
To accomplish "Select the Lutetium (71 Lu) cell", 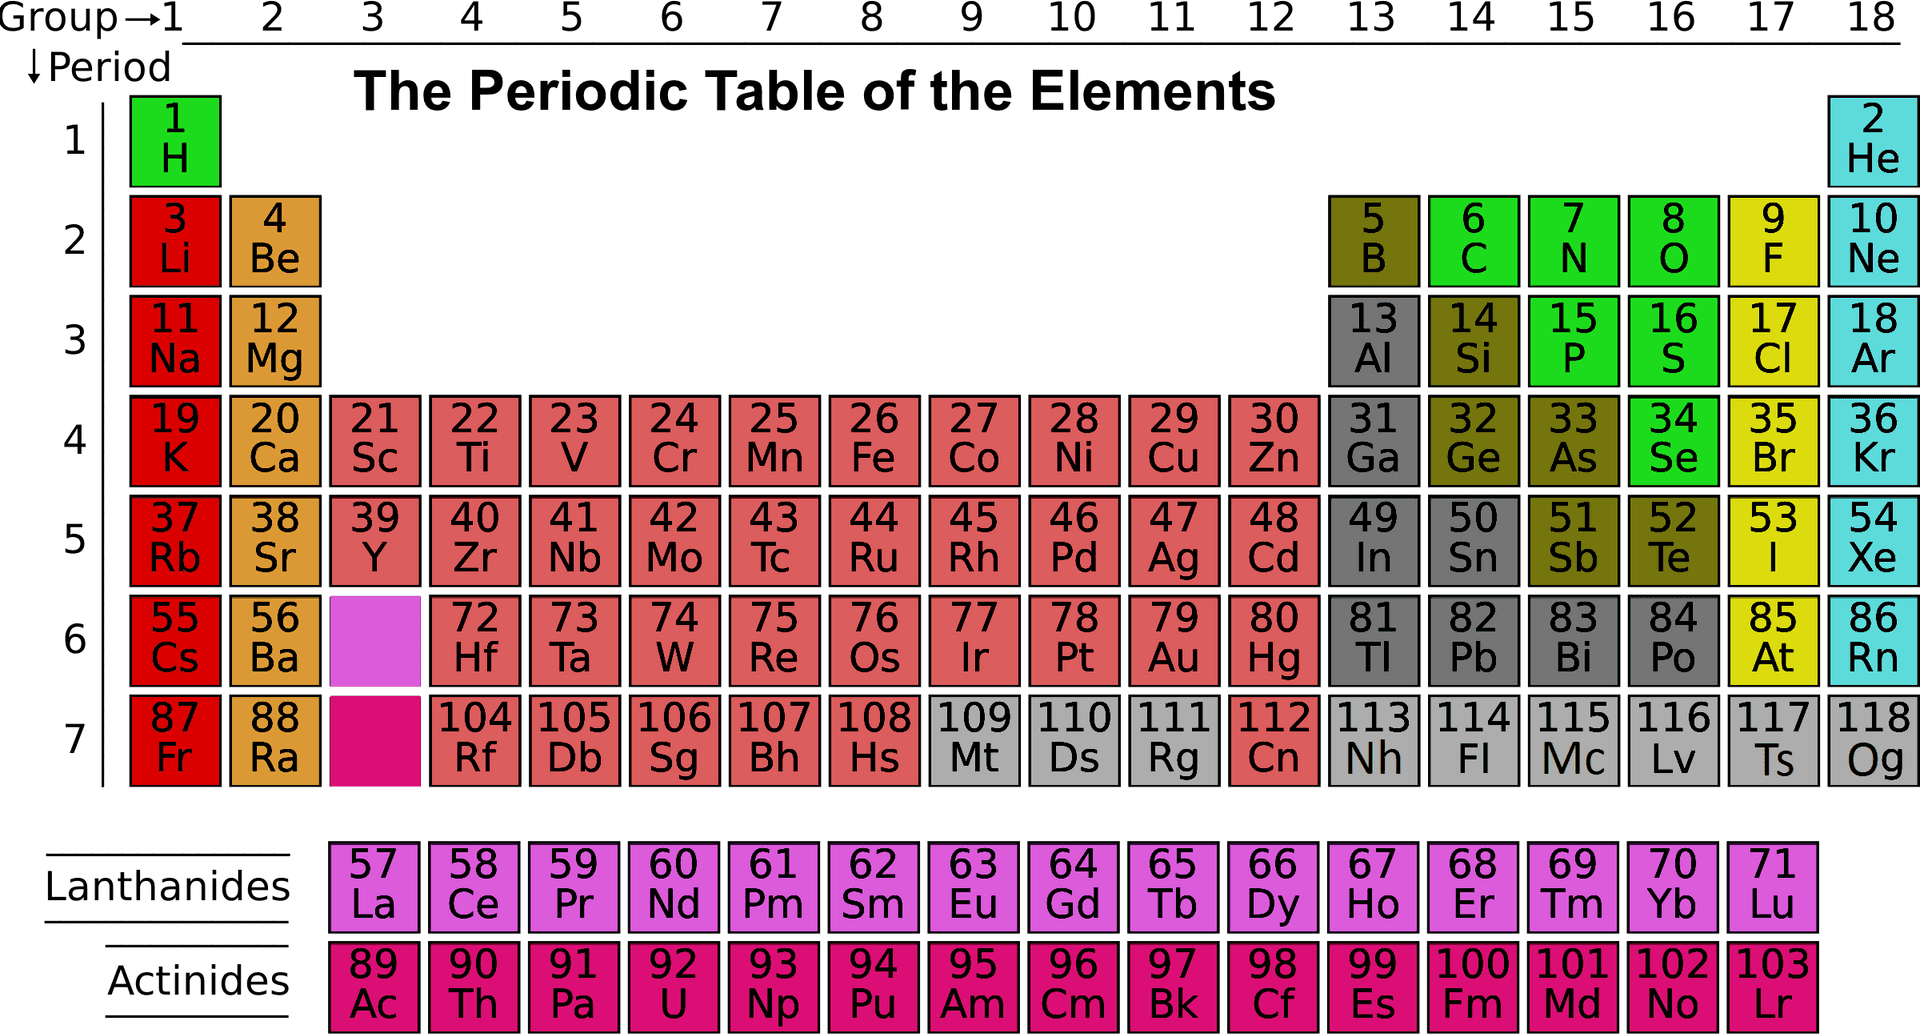I will point(1773,887).
